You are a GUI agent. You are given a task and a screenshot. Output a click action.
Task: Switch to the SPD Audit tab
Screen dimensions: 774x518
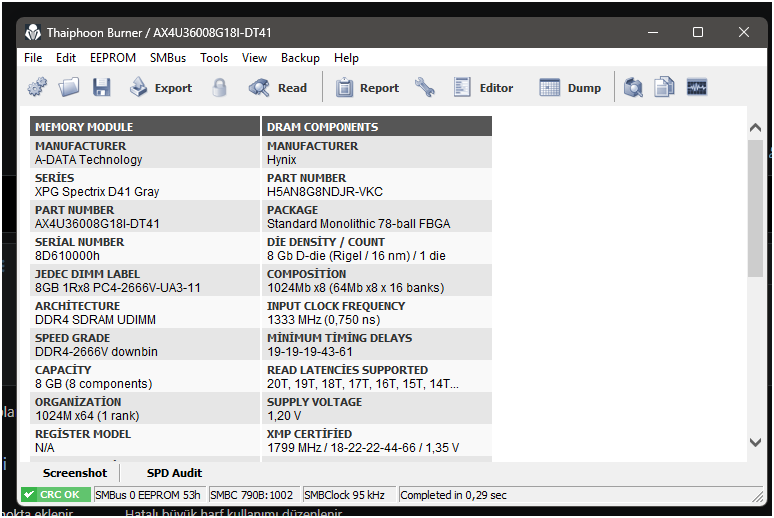coord(174,473)
